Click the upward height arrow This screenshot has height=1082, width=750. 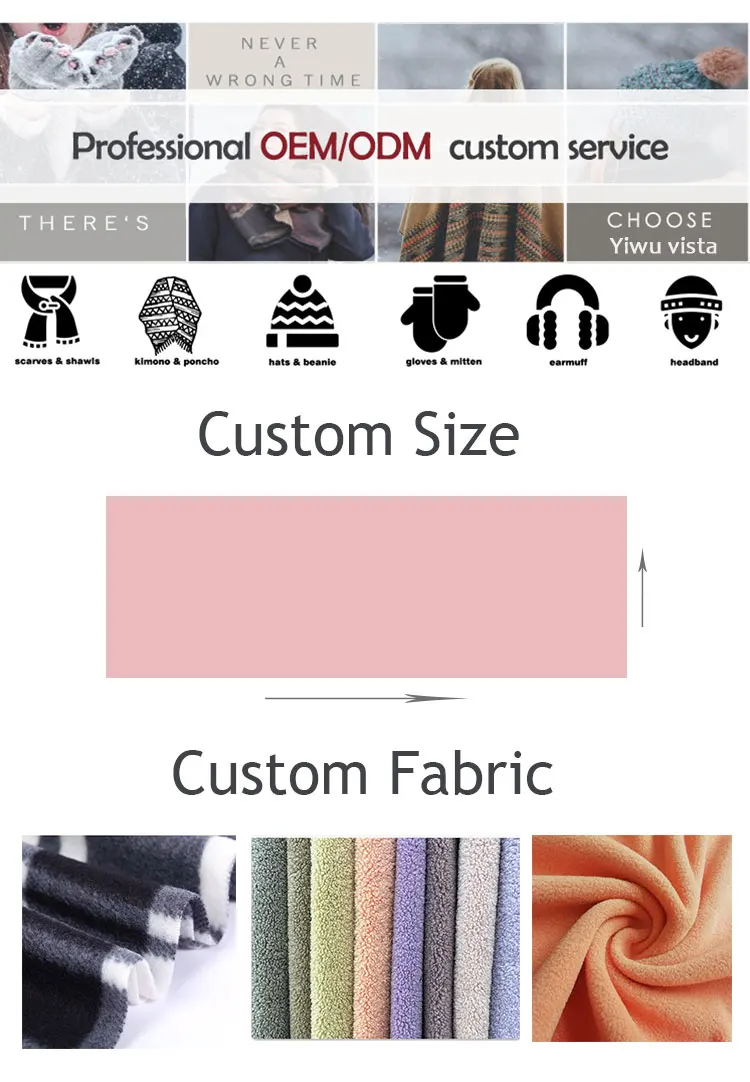(x=642, y=588)
